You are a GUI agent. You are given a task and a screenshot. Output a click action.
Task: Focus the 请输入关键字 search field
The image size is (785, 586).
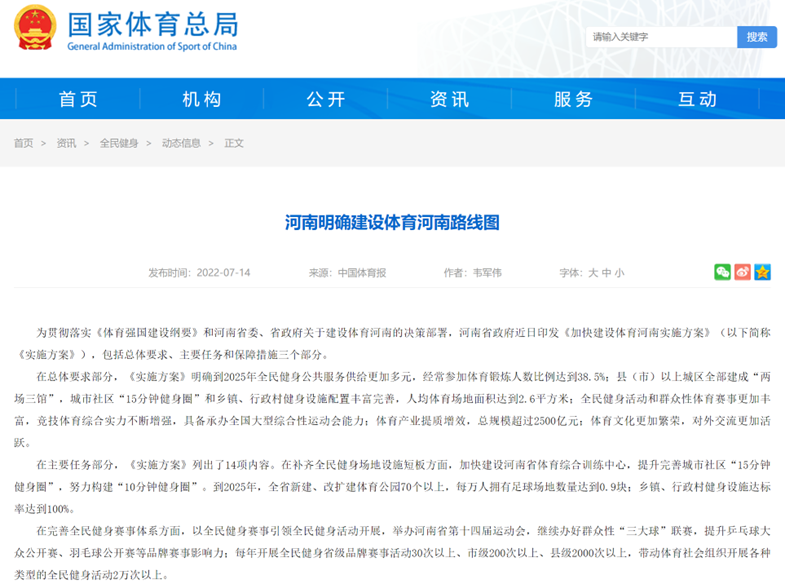(x=661, y=37)
